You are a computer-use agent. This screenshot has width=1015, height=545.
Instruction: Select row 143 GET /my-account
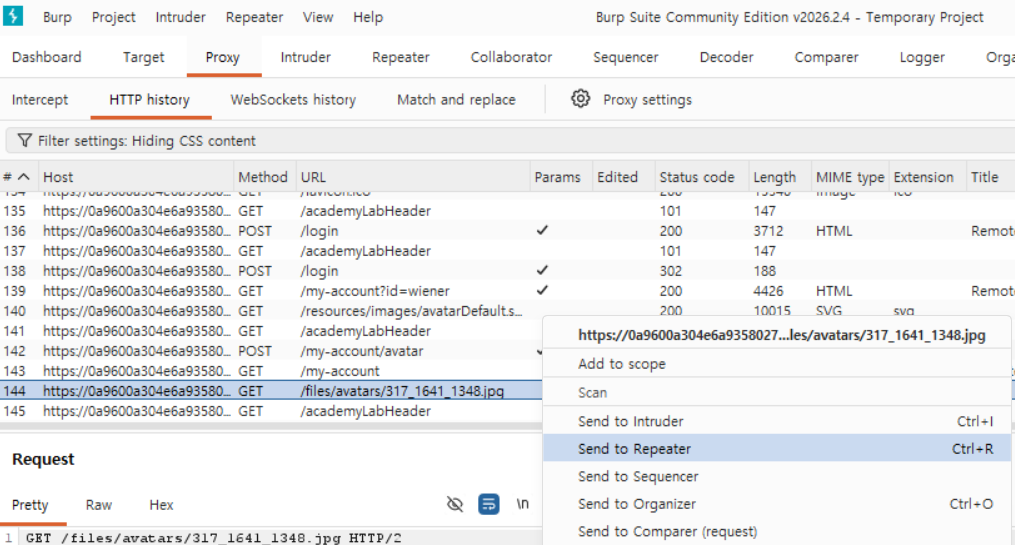tap(271, 371)
